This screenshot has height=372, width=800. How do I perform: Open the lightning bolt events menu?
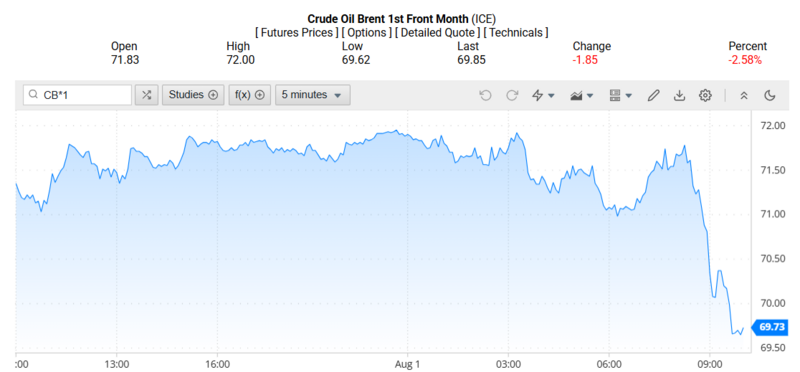pyautogui.click(x=543, y=95)
